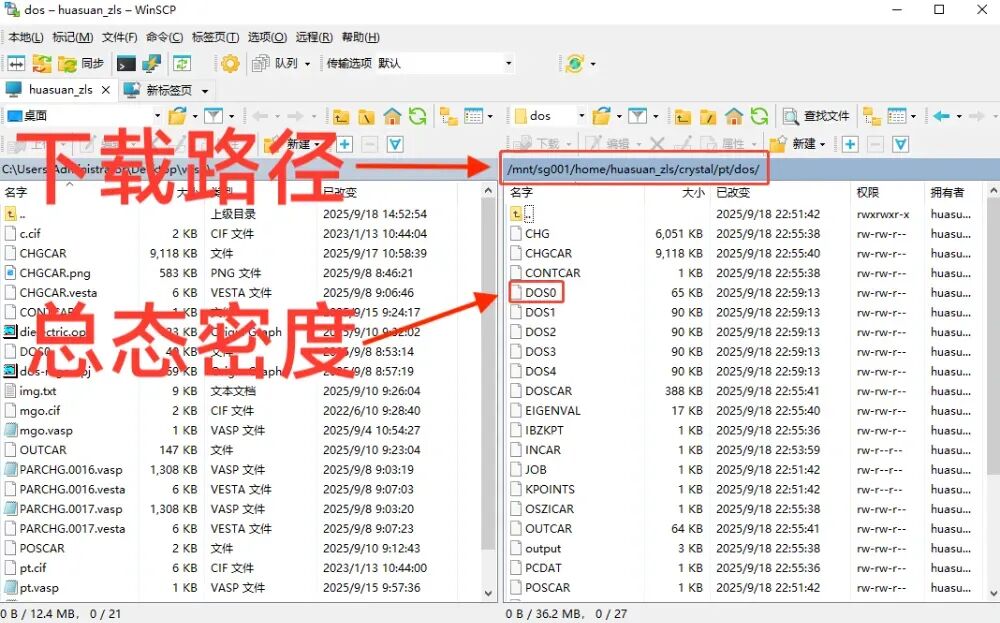
Task: Click the remote 新建 button
Action: pyautogui.click(x=802, y=144)
